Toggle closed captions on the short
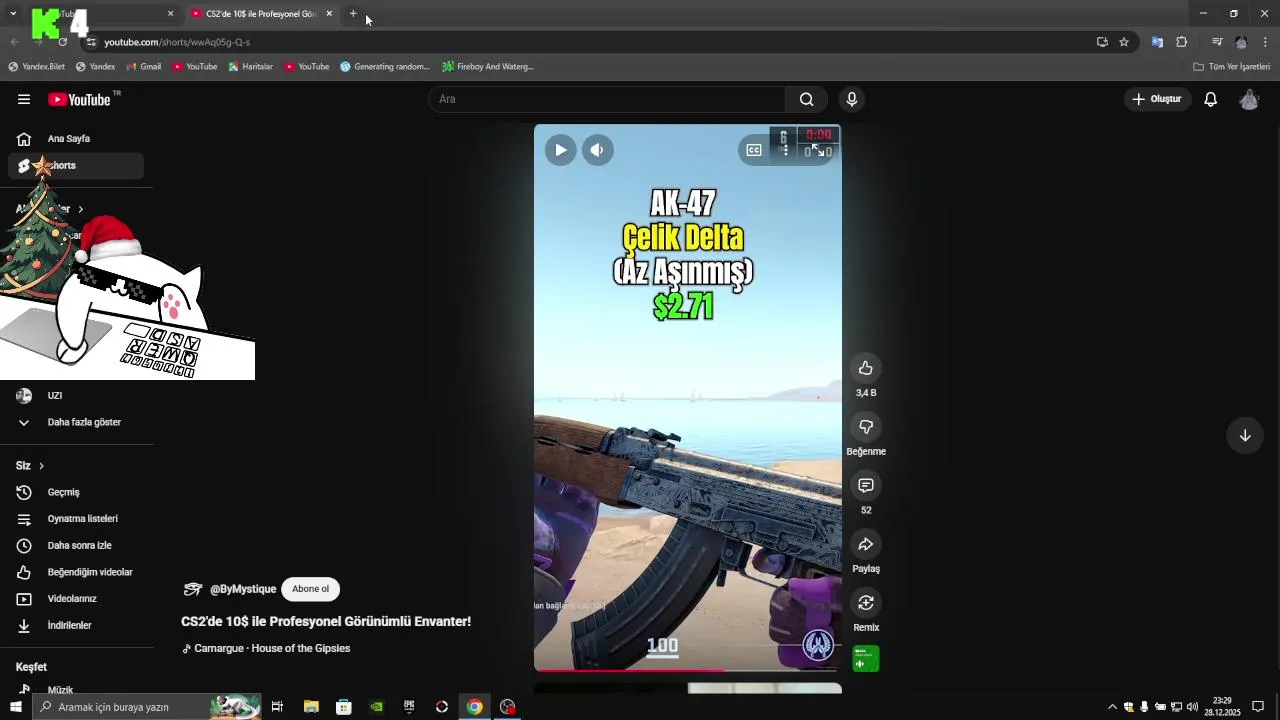Image resolution: width=1280 pixels, height=720 pixels. coord(754,150)
